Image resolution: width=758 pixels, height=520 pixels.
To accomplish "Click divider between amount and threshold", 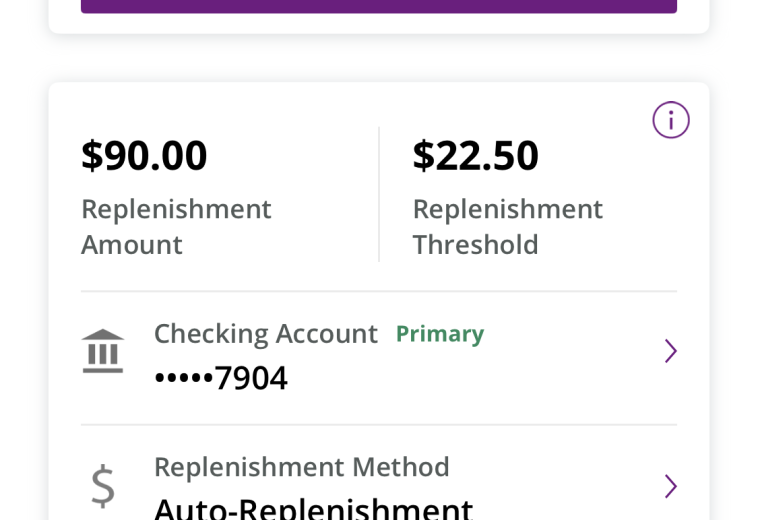I will click(379, 194).
